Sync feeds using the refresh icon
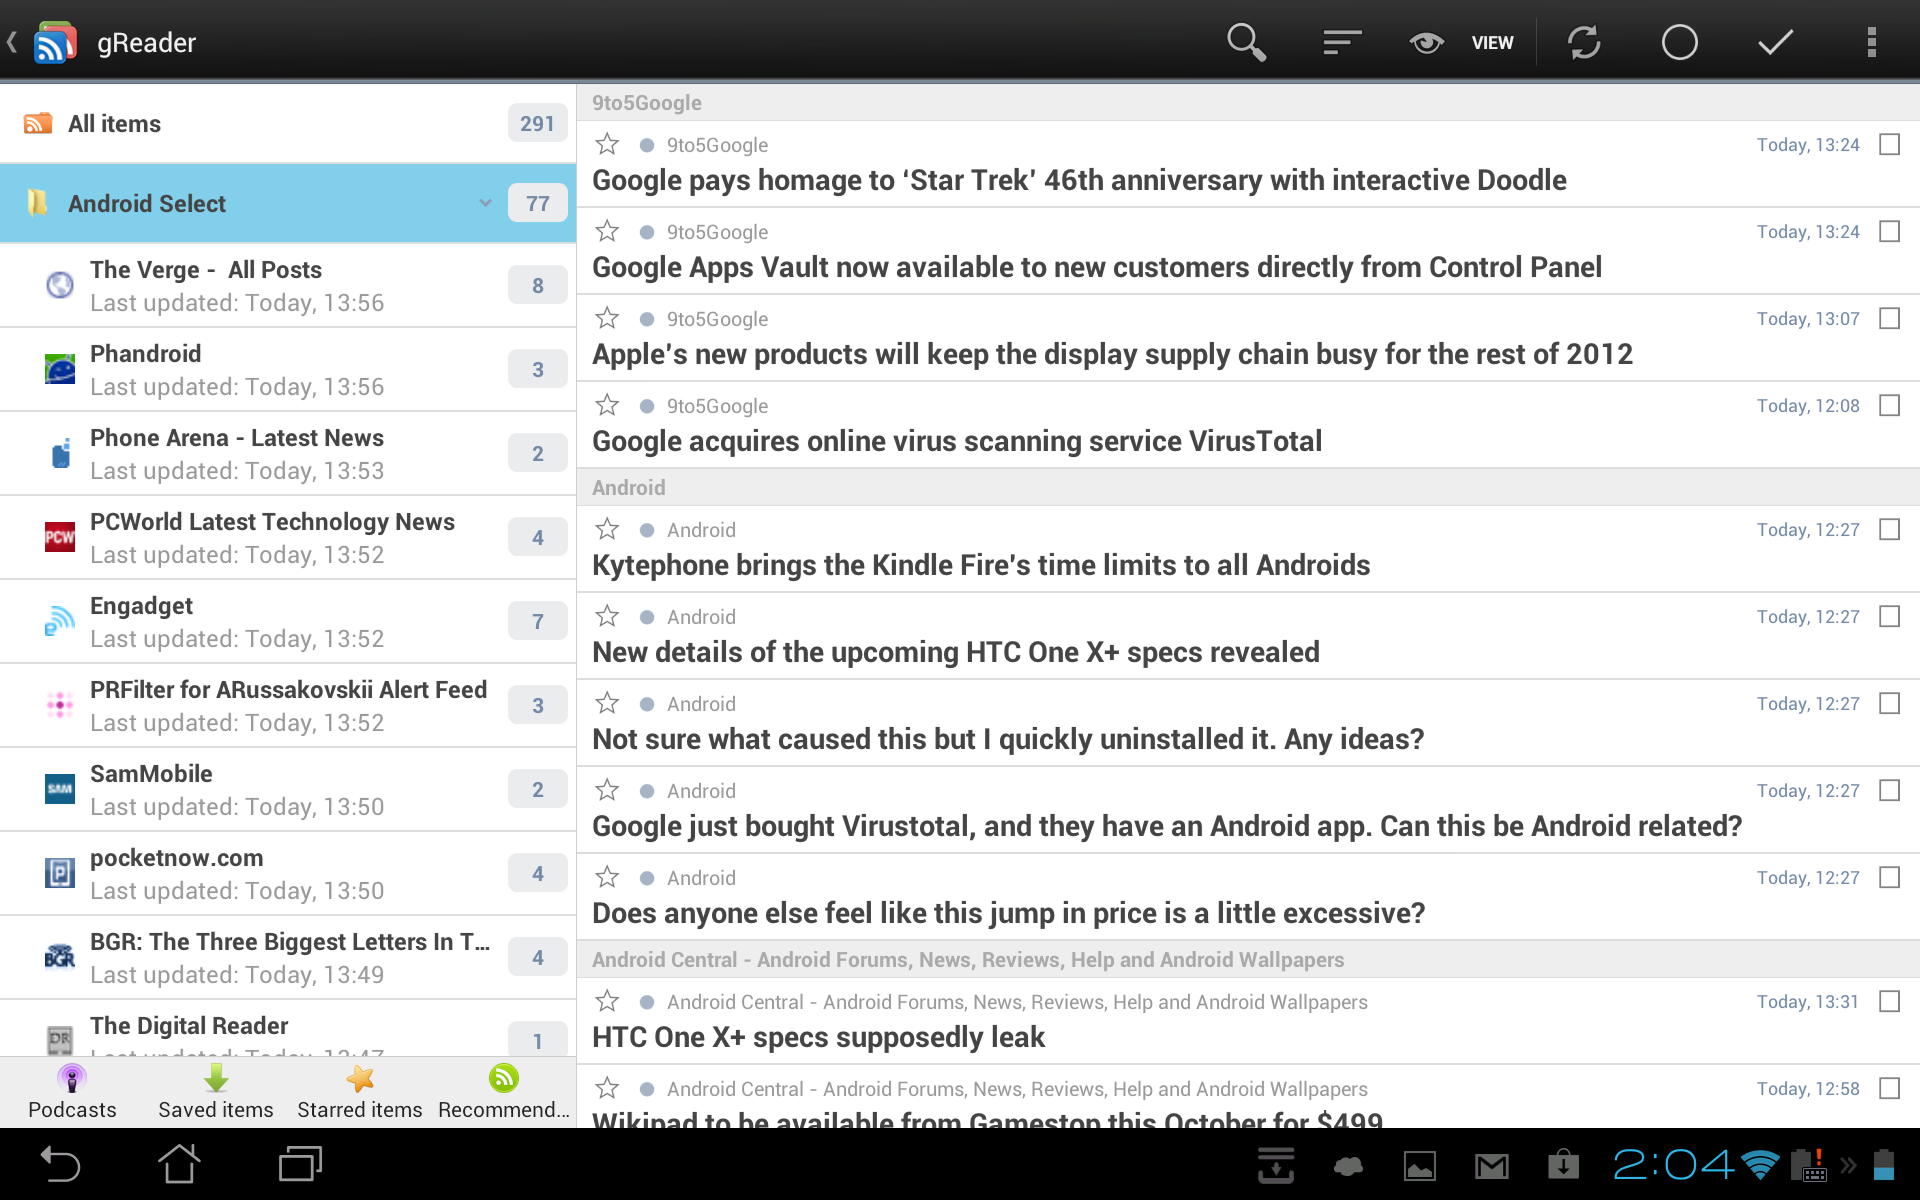Viewport: 1920px width, 1200px height. 1584,42
